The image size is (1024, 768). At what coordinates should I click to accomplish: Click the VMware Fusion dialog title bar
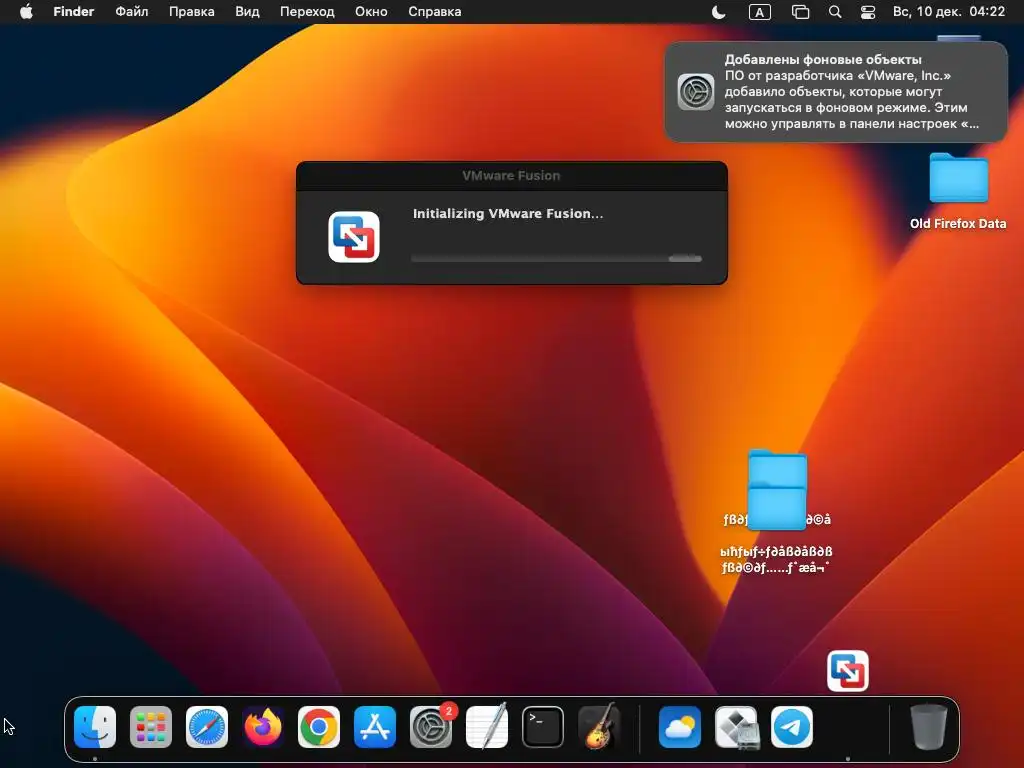pyautogui.click(x=511, y=176)
